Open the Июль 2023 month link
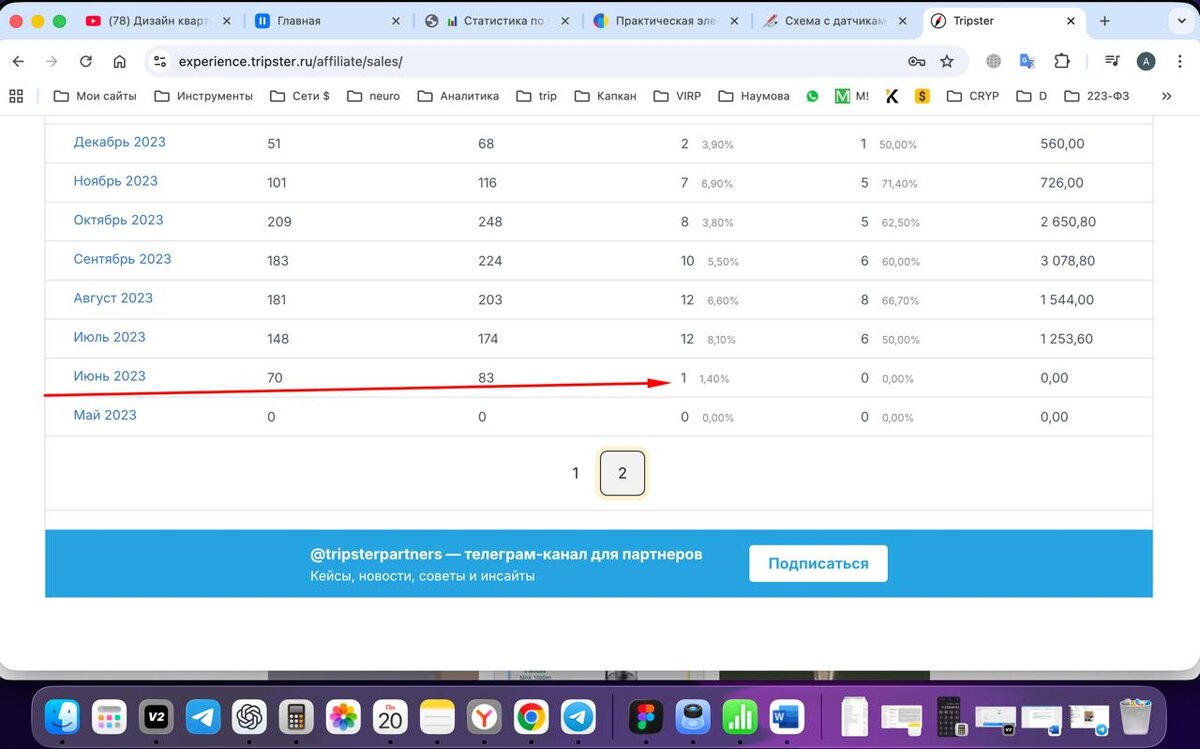The image size is (1200, 749). click(109, 337)
